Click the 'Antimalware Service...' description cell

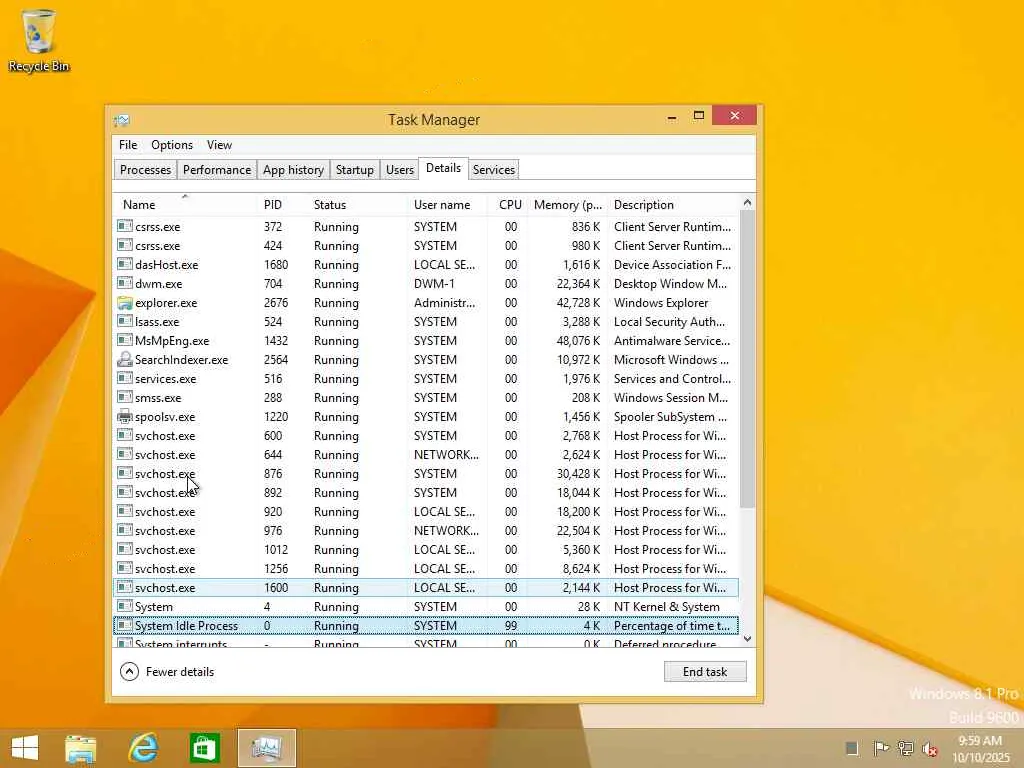pyautogui.click(x=672, y=340)
